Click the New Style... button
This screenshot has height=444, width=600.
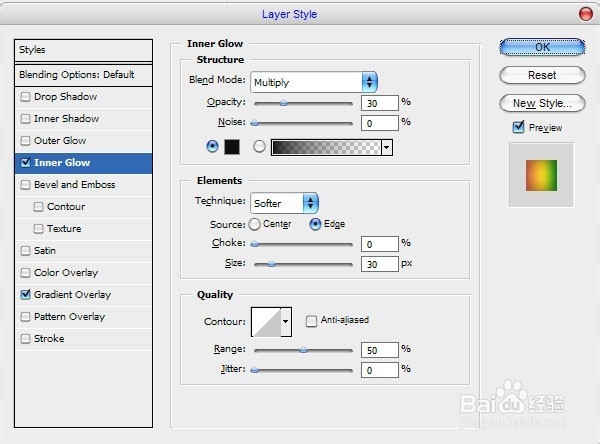(542, 103)
